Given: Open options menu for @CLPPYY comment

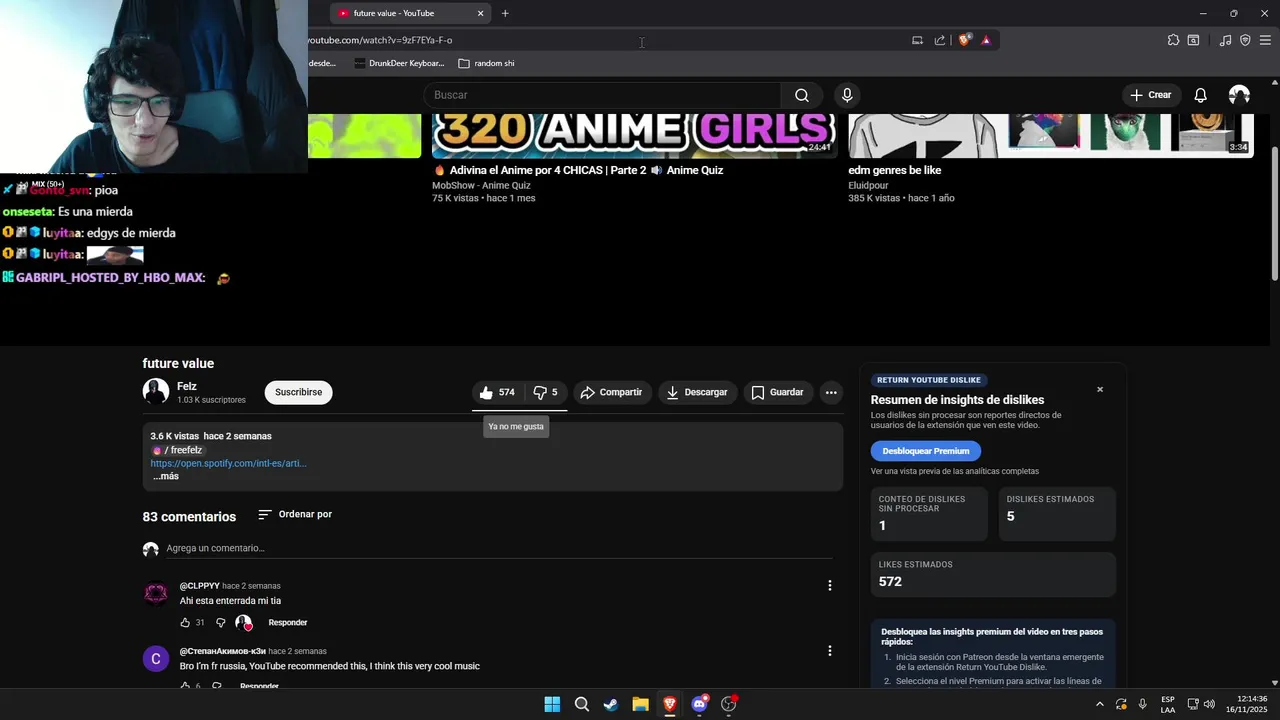Looking at the screenshot, I should (x=829, y=585).
